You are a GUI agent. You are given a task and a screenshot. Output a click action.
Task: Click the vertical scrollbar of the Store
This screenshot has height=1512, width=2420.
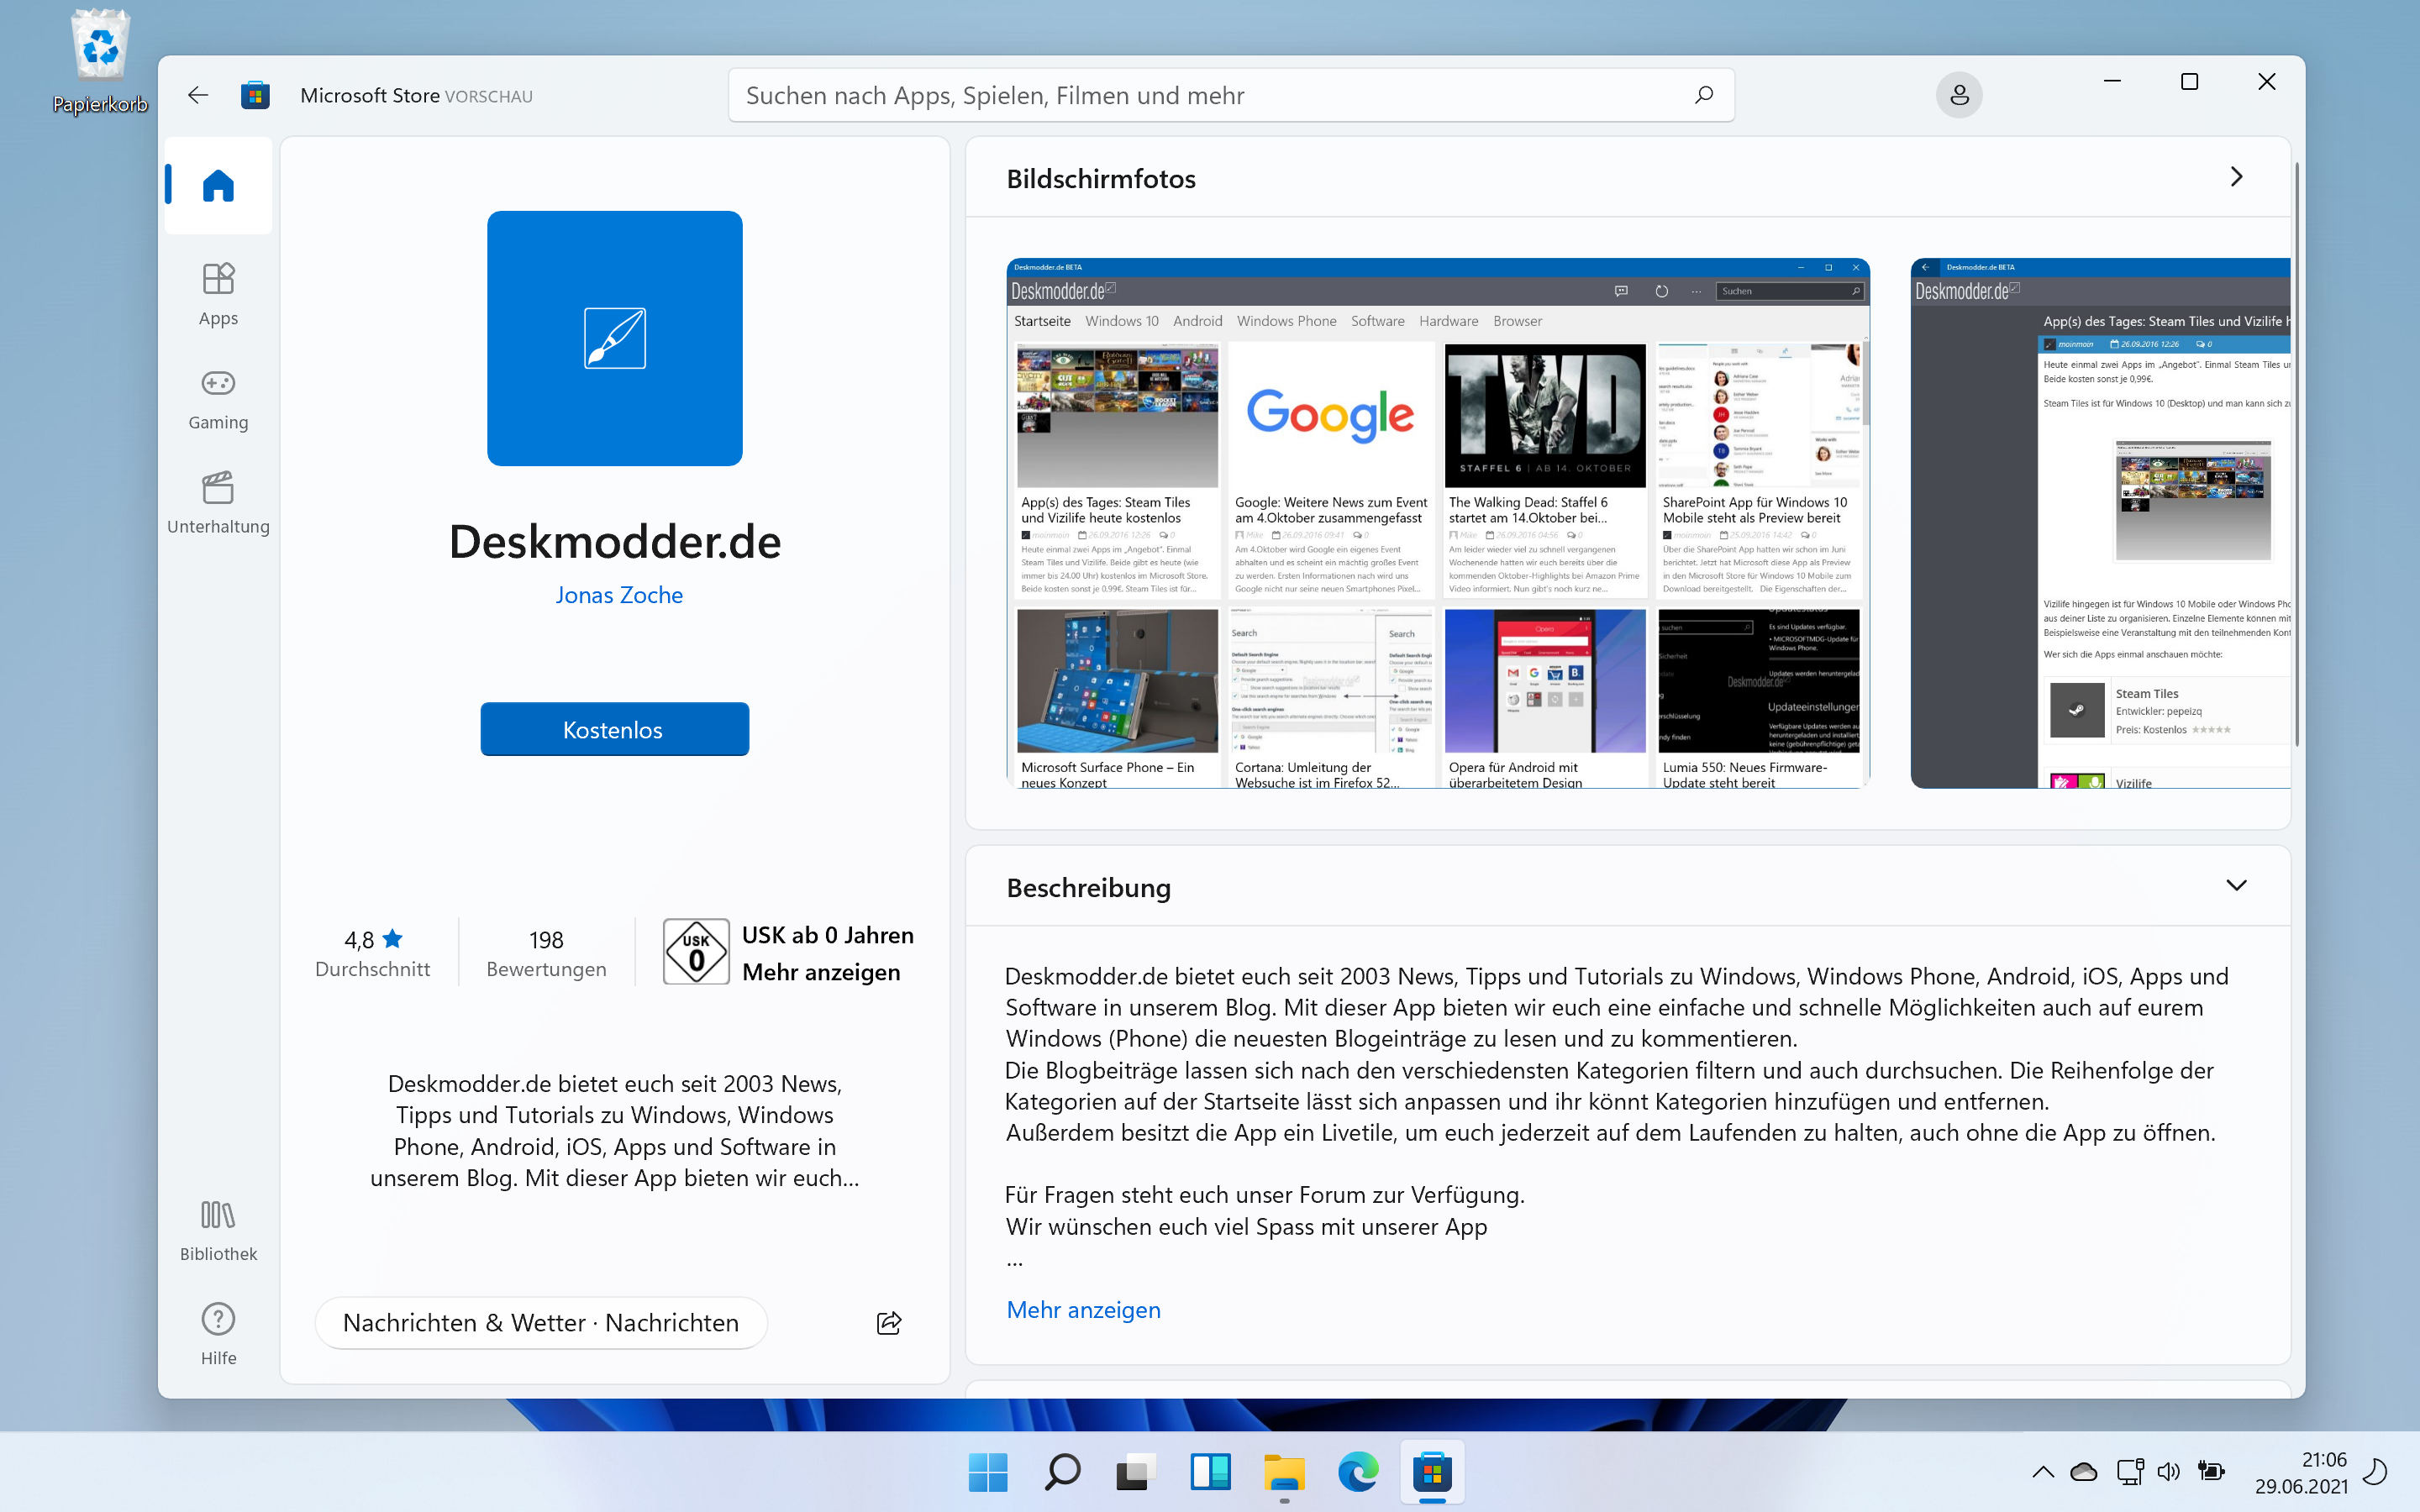2297,455
